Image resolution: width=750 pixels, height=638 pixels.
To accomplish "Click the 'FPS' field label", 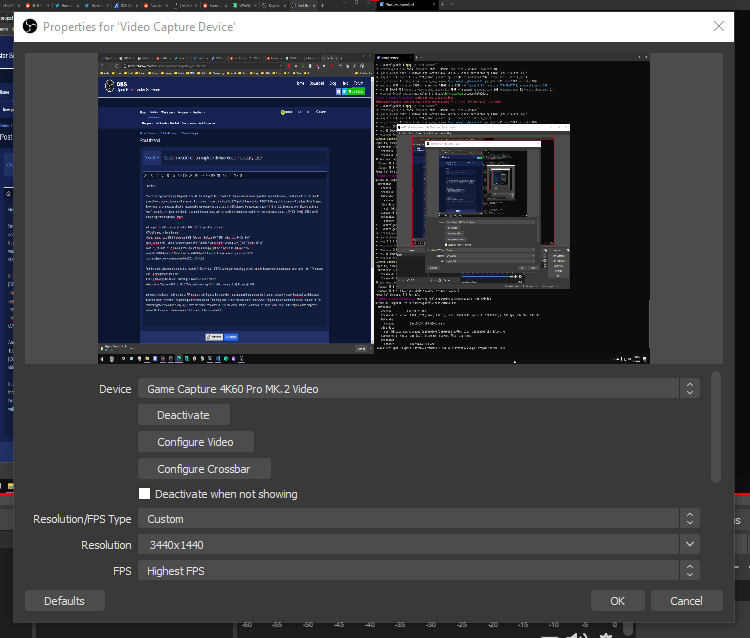I will [122, 571].
